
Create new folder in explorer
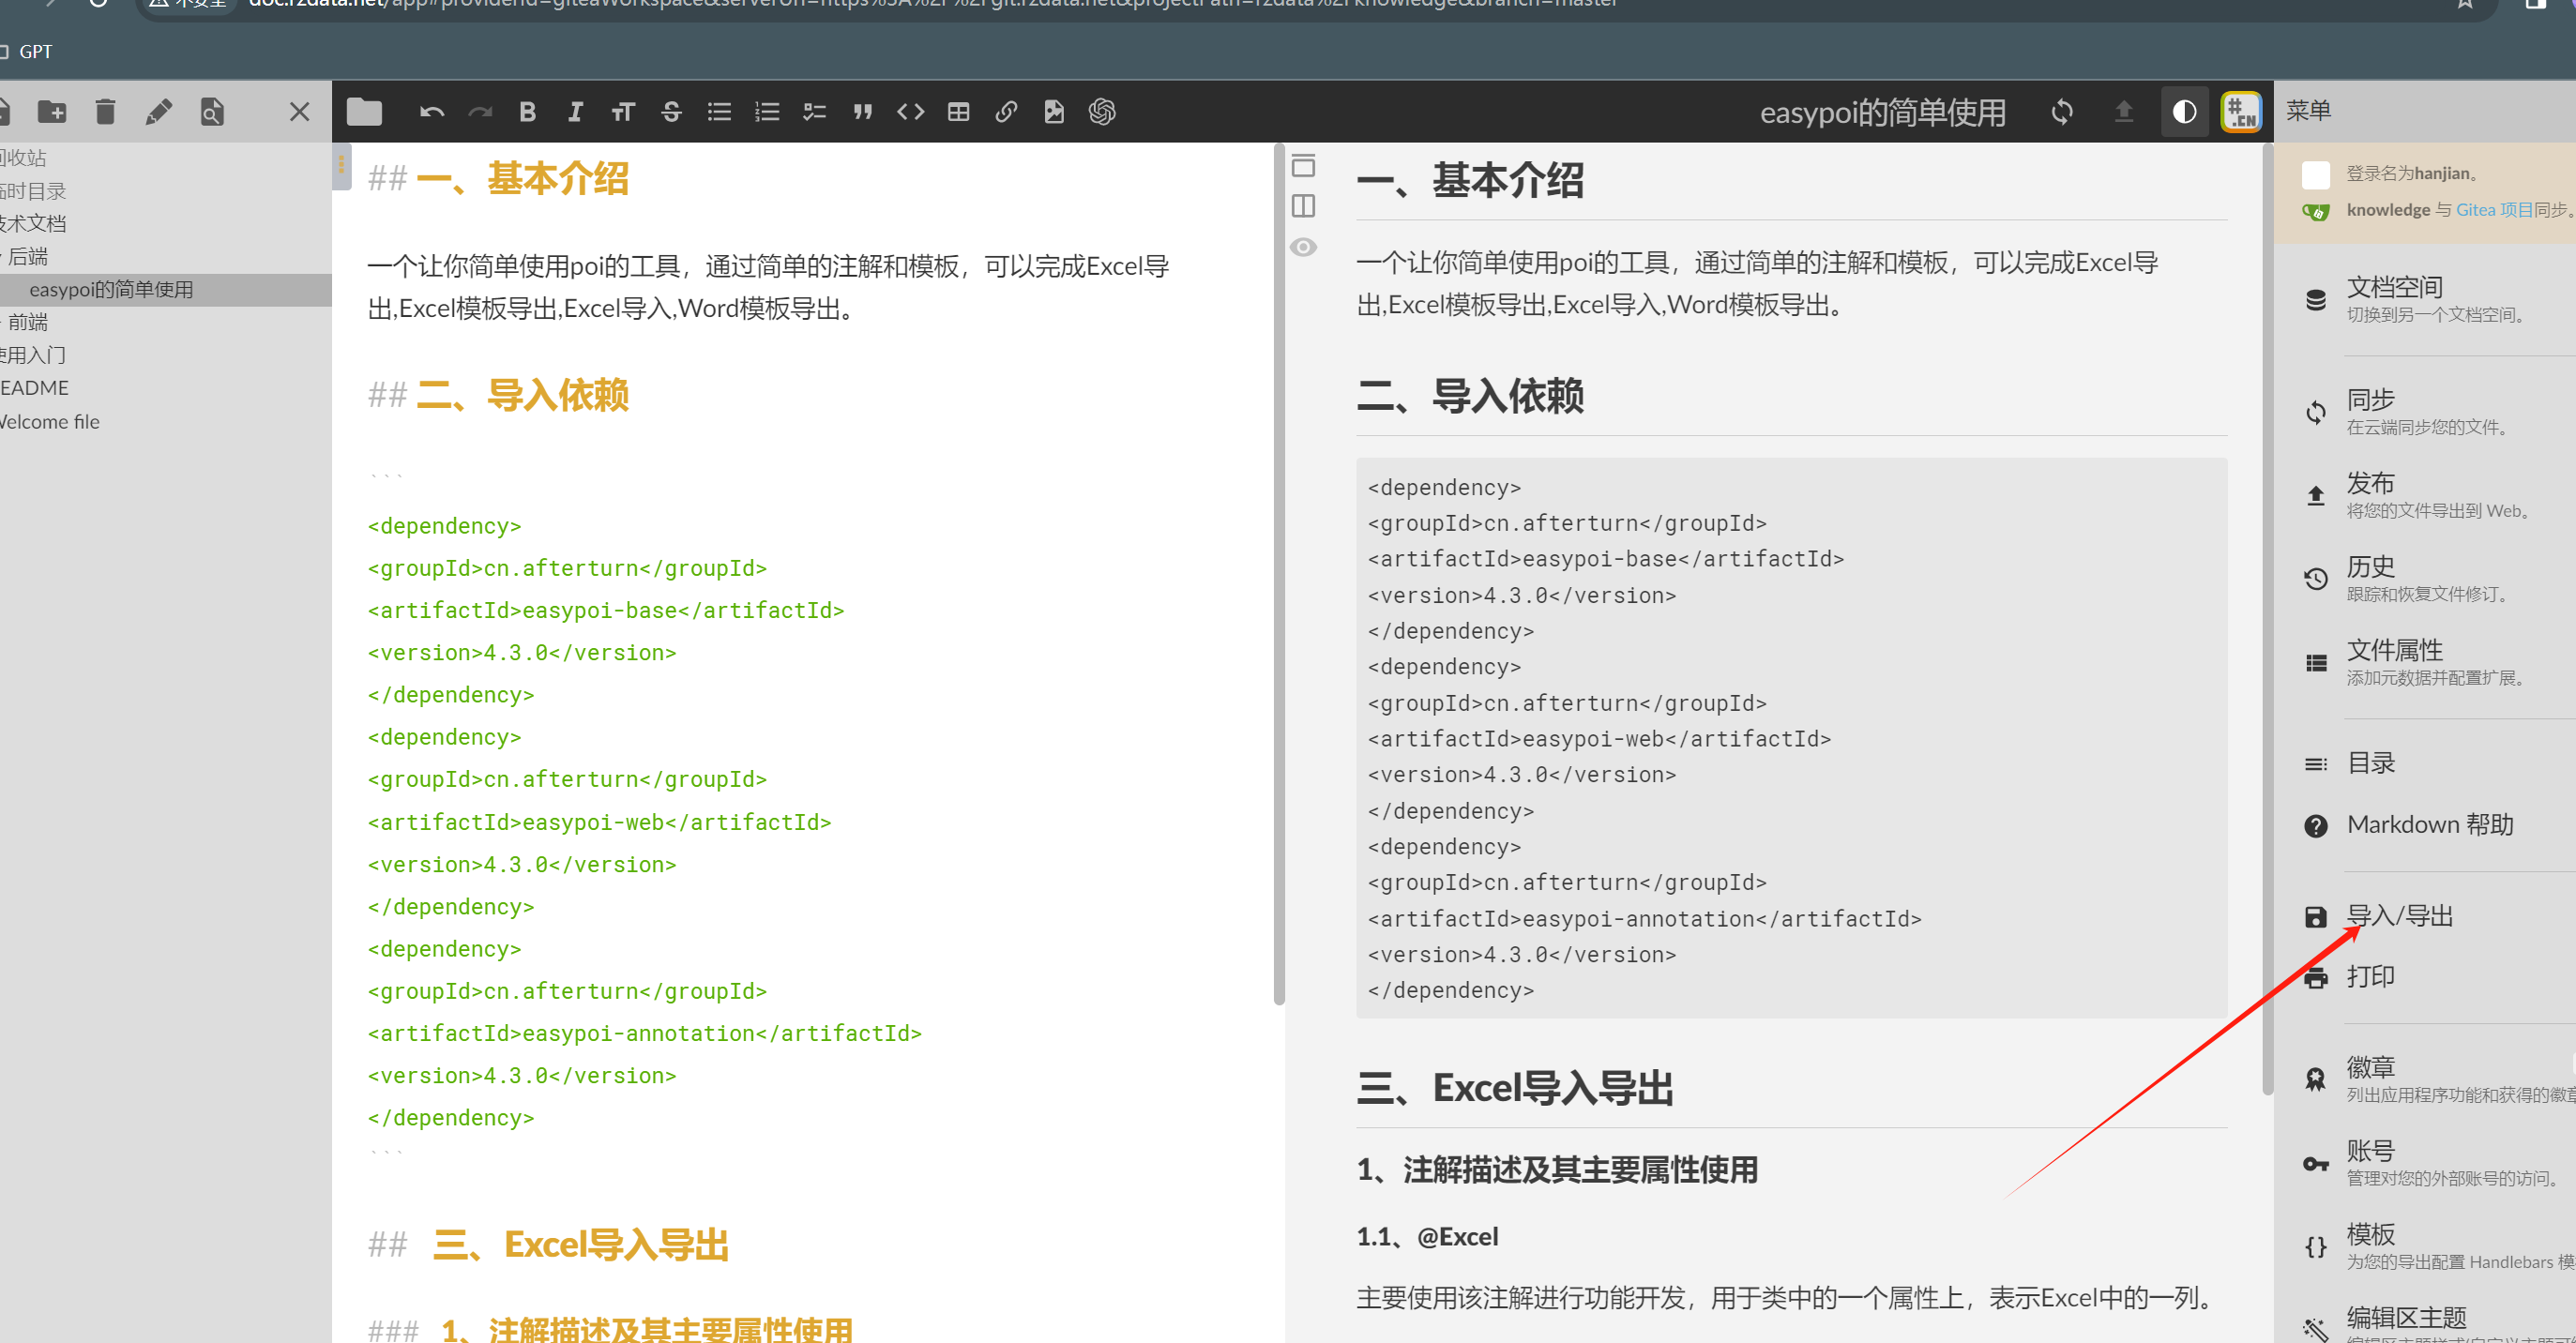tap(52, 112)
